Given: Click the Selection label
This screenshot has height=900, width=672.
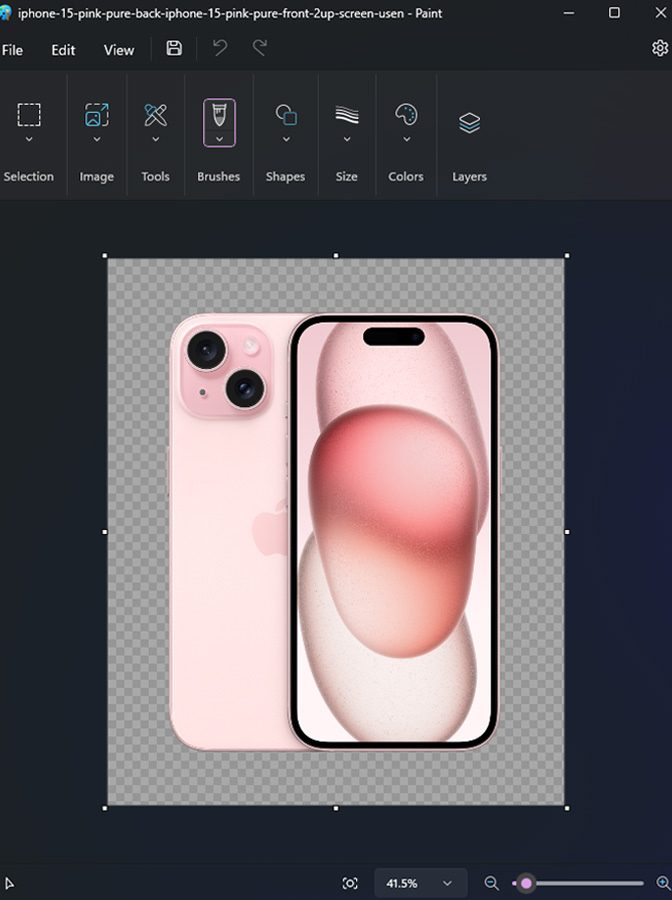Looking at the screenshot, I should tap(29, 176).
